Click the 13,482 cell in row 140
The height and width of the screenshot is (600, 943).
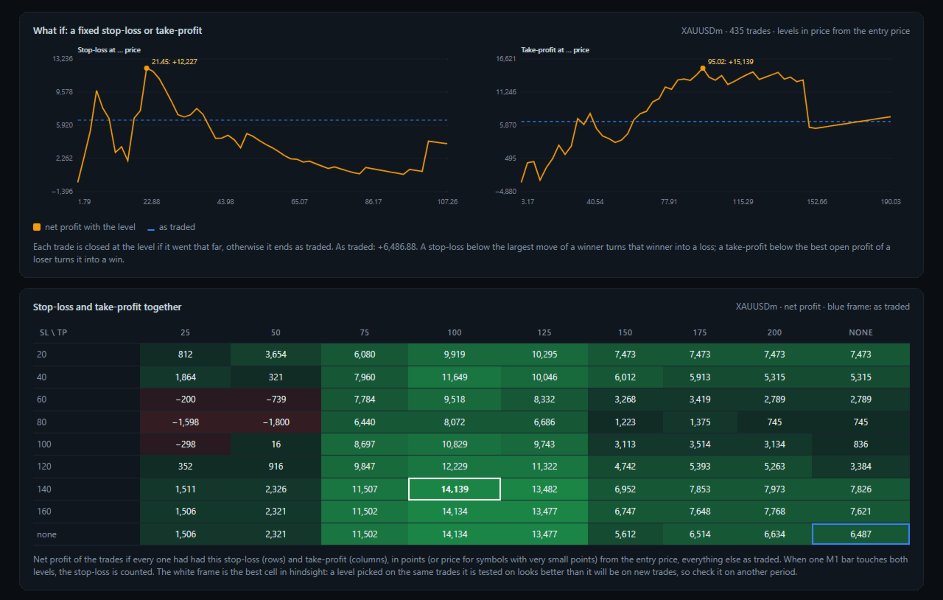click(x=544, y=489)
